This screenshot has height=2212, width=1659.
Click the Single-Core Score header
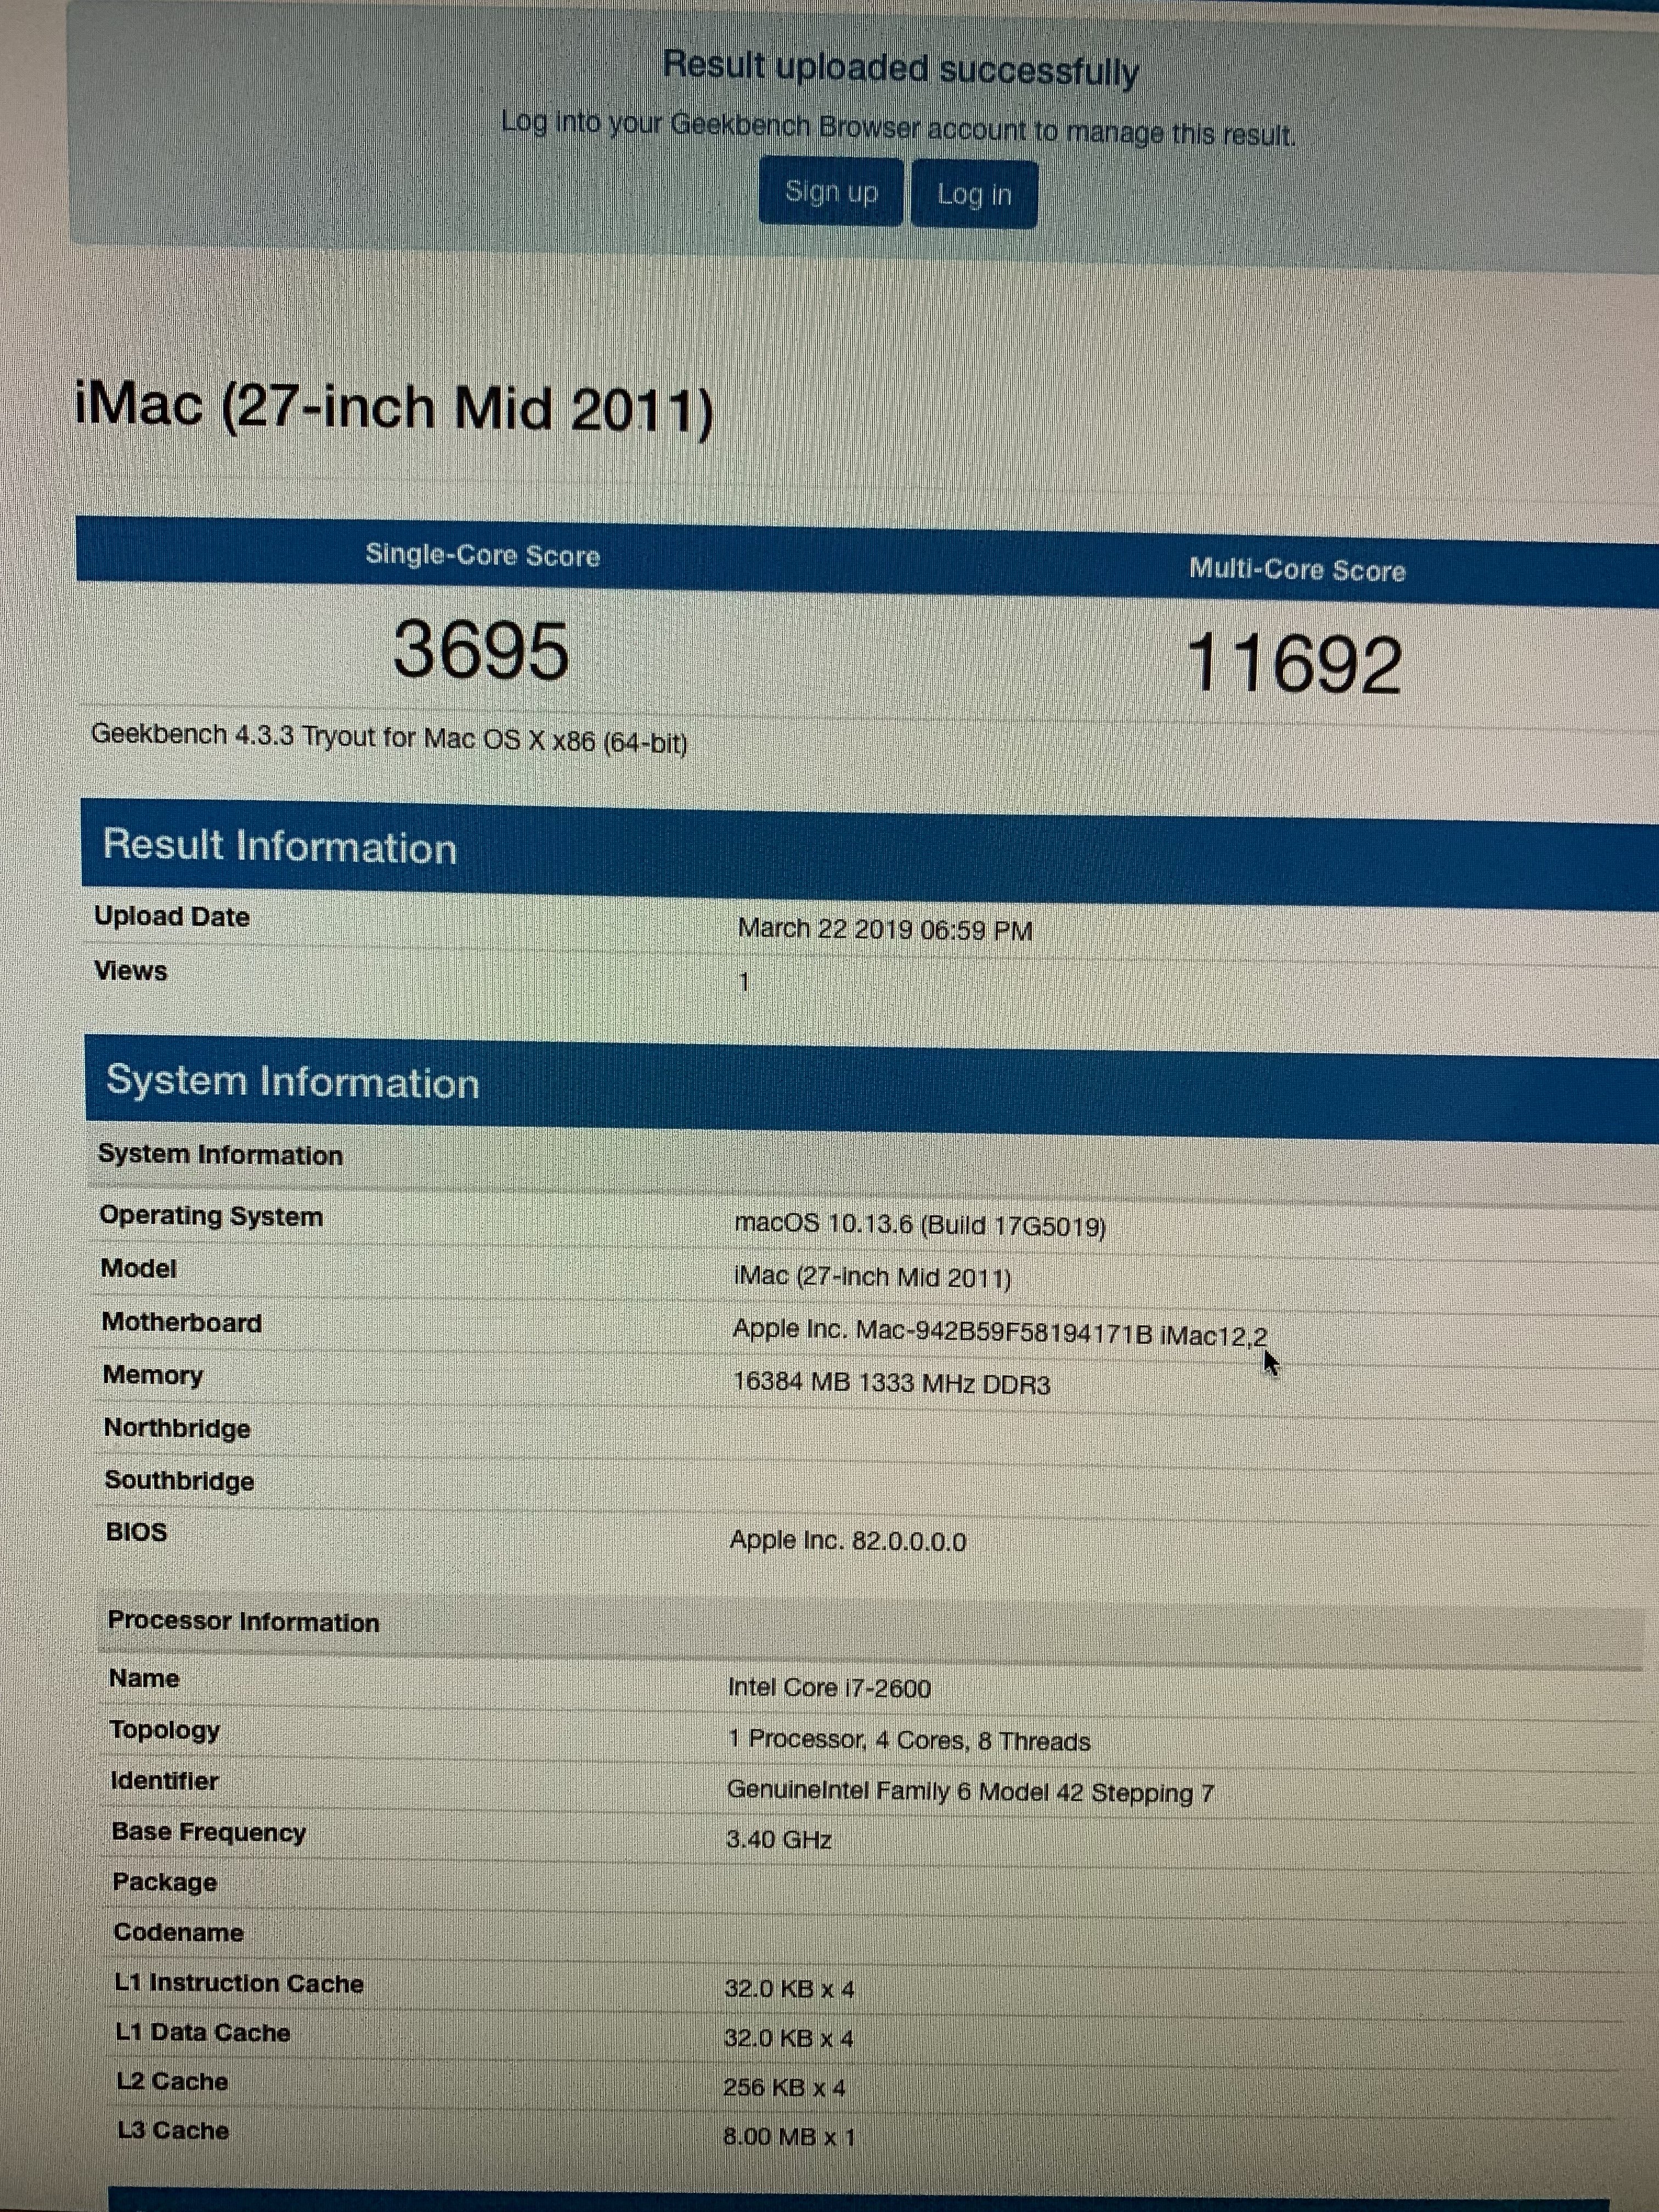[x=482, y=555]
